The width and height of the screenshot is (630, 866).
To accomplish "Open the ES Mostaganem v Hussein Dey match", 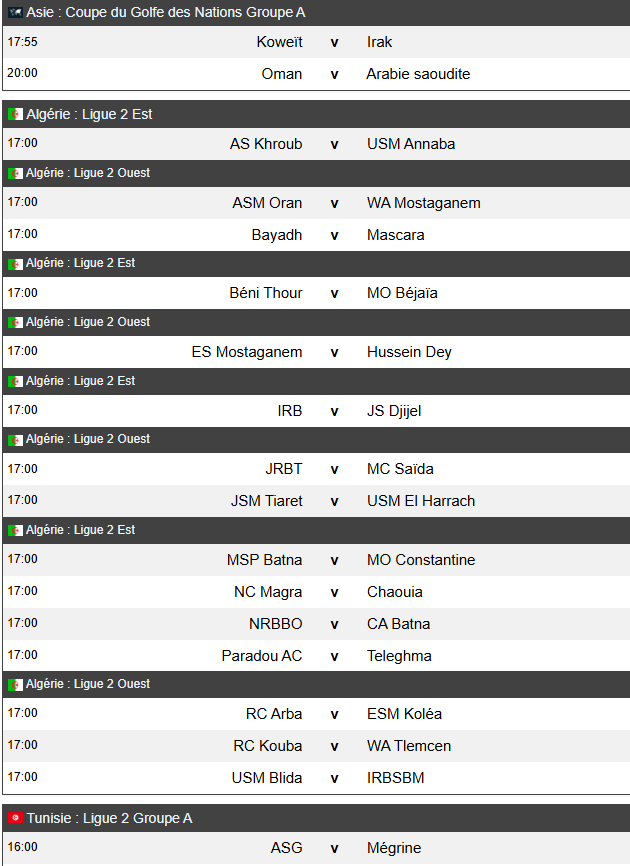I will click(x=316, y=352).
